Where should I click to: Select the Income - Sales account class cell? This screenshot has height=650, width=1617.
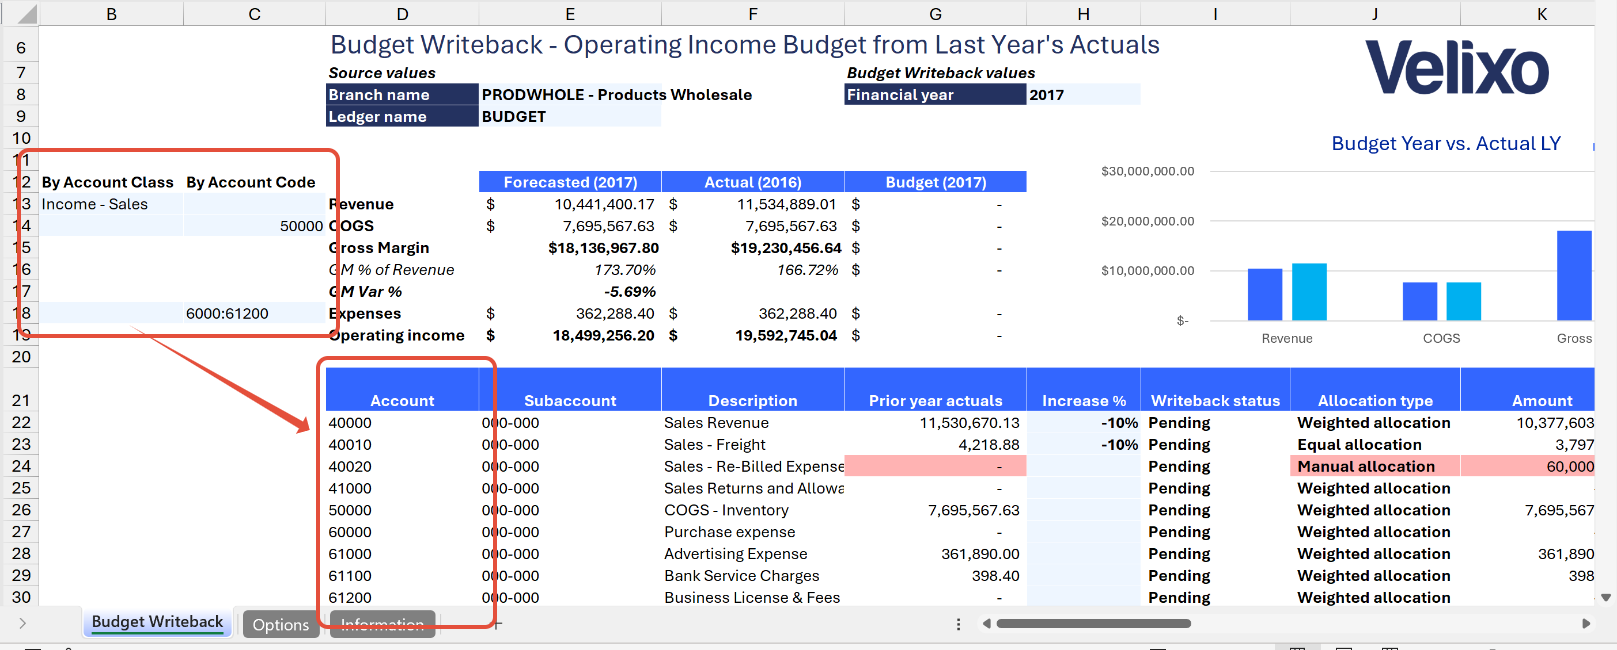[x=111, y=204]
